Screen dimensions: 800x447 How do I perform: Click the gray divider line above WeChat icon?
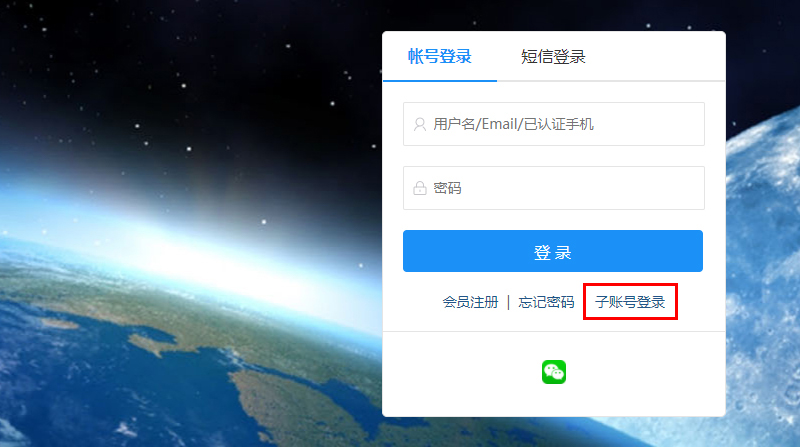point(554,332)
